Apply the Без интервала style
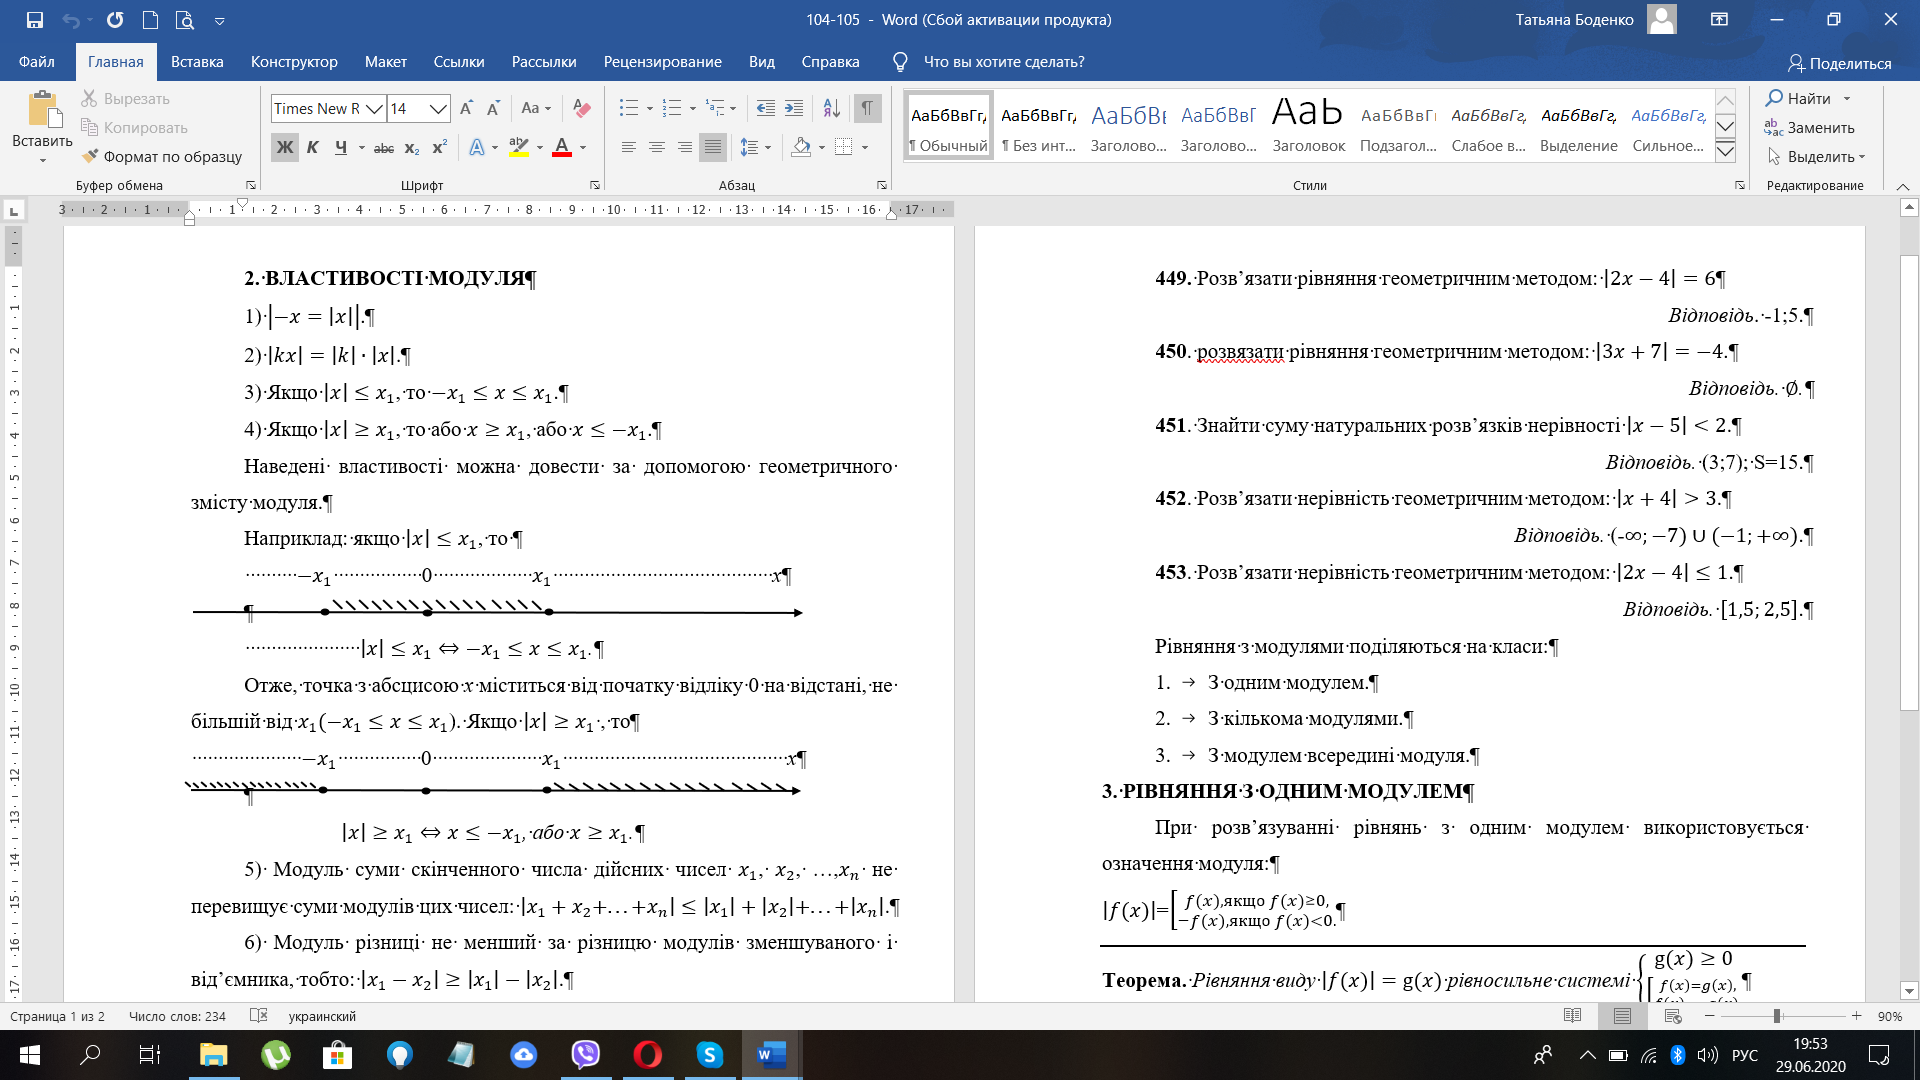 tap(1039, 124)
